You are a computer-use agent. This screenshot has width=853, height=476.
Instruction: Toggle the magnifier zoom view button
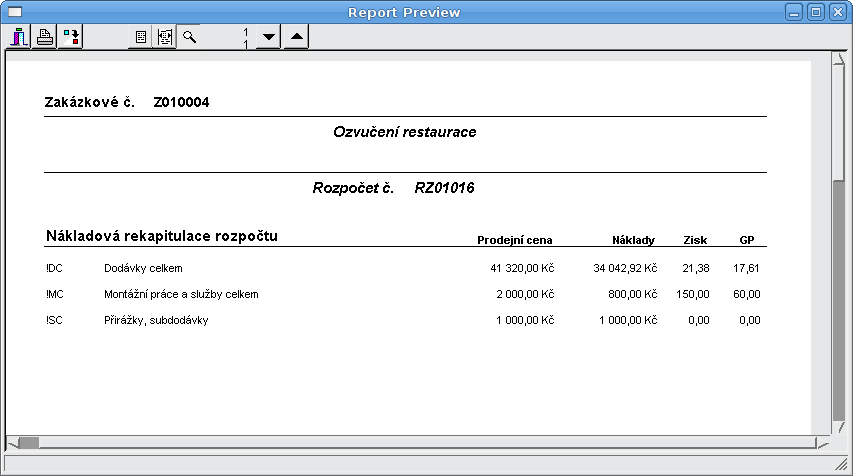(188, 37)
